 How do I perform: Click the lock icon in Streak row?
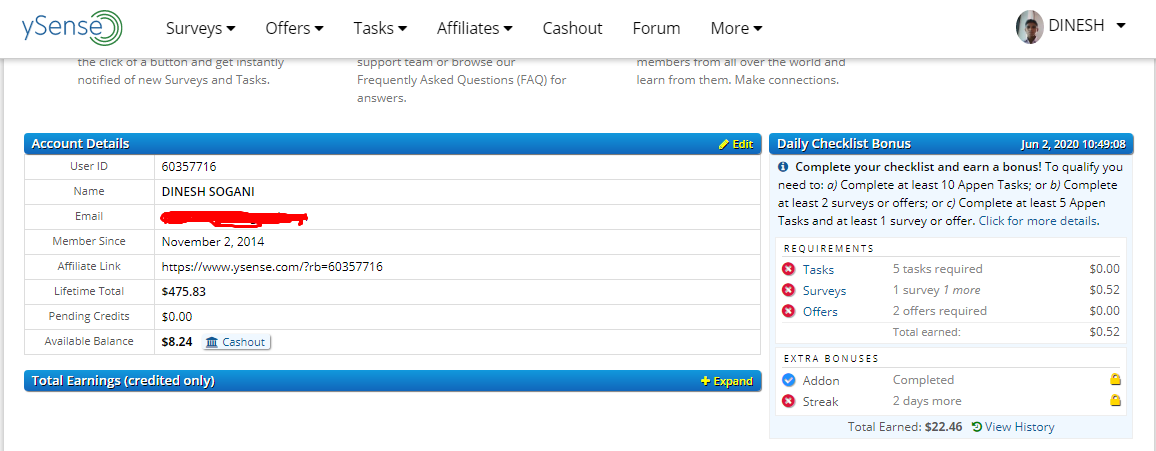point(1115,401)
